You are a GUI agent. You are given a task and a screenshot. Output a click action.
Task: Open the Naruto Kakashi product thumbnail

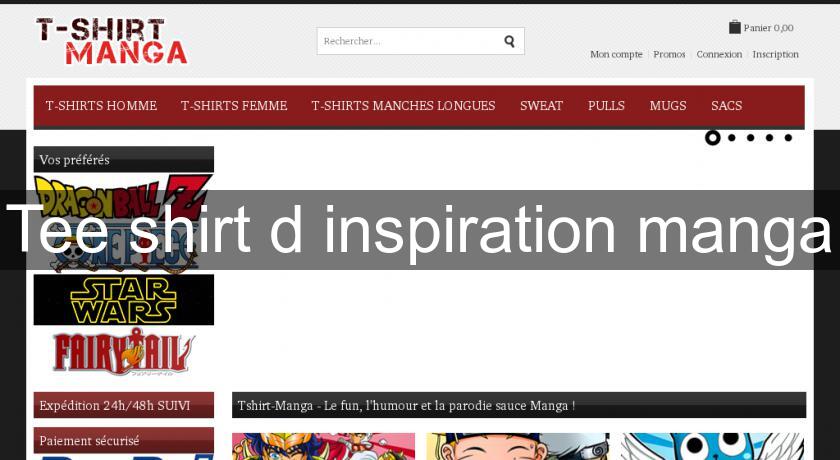(x=518, y=447)
